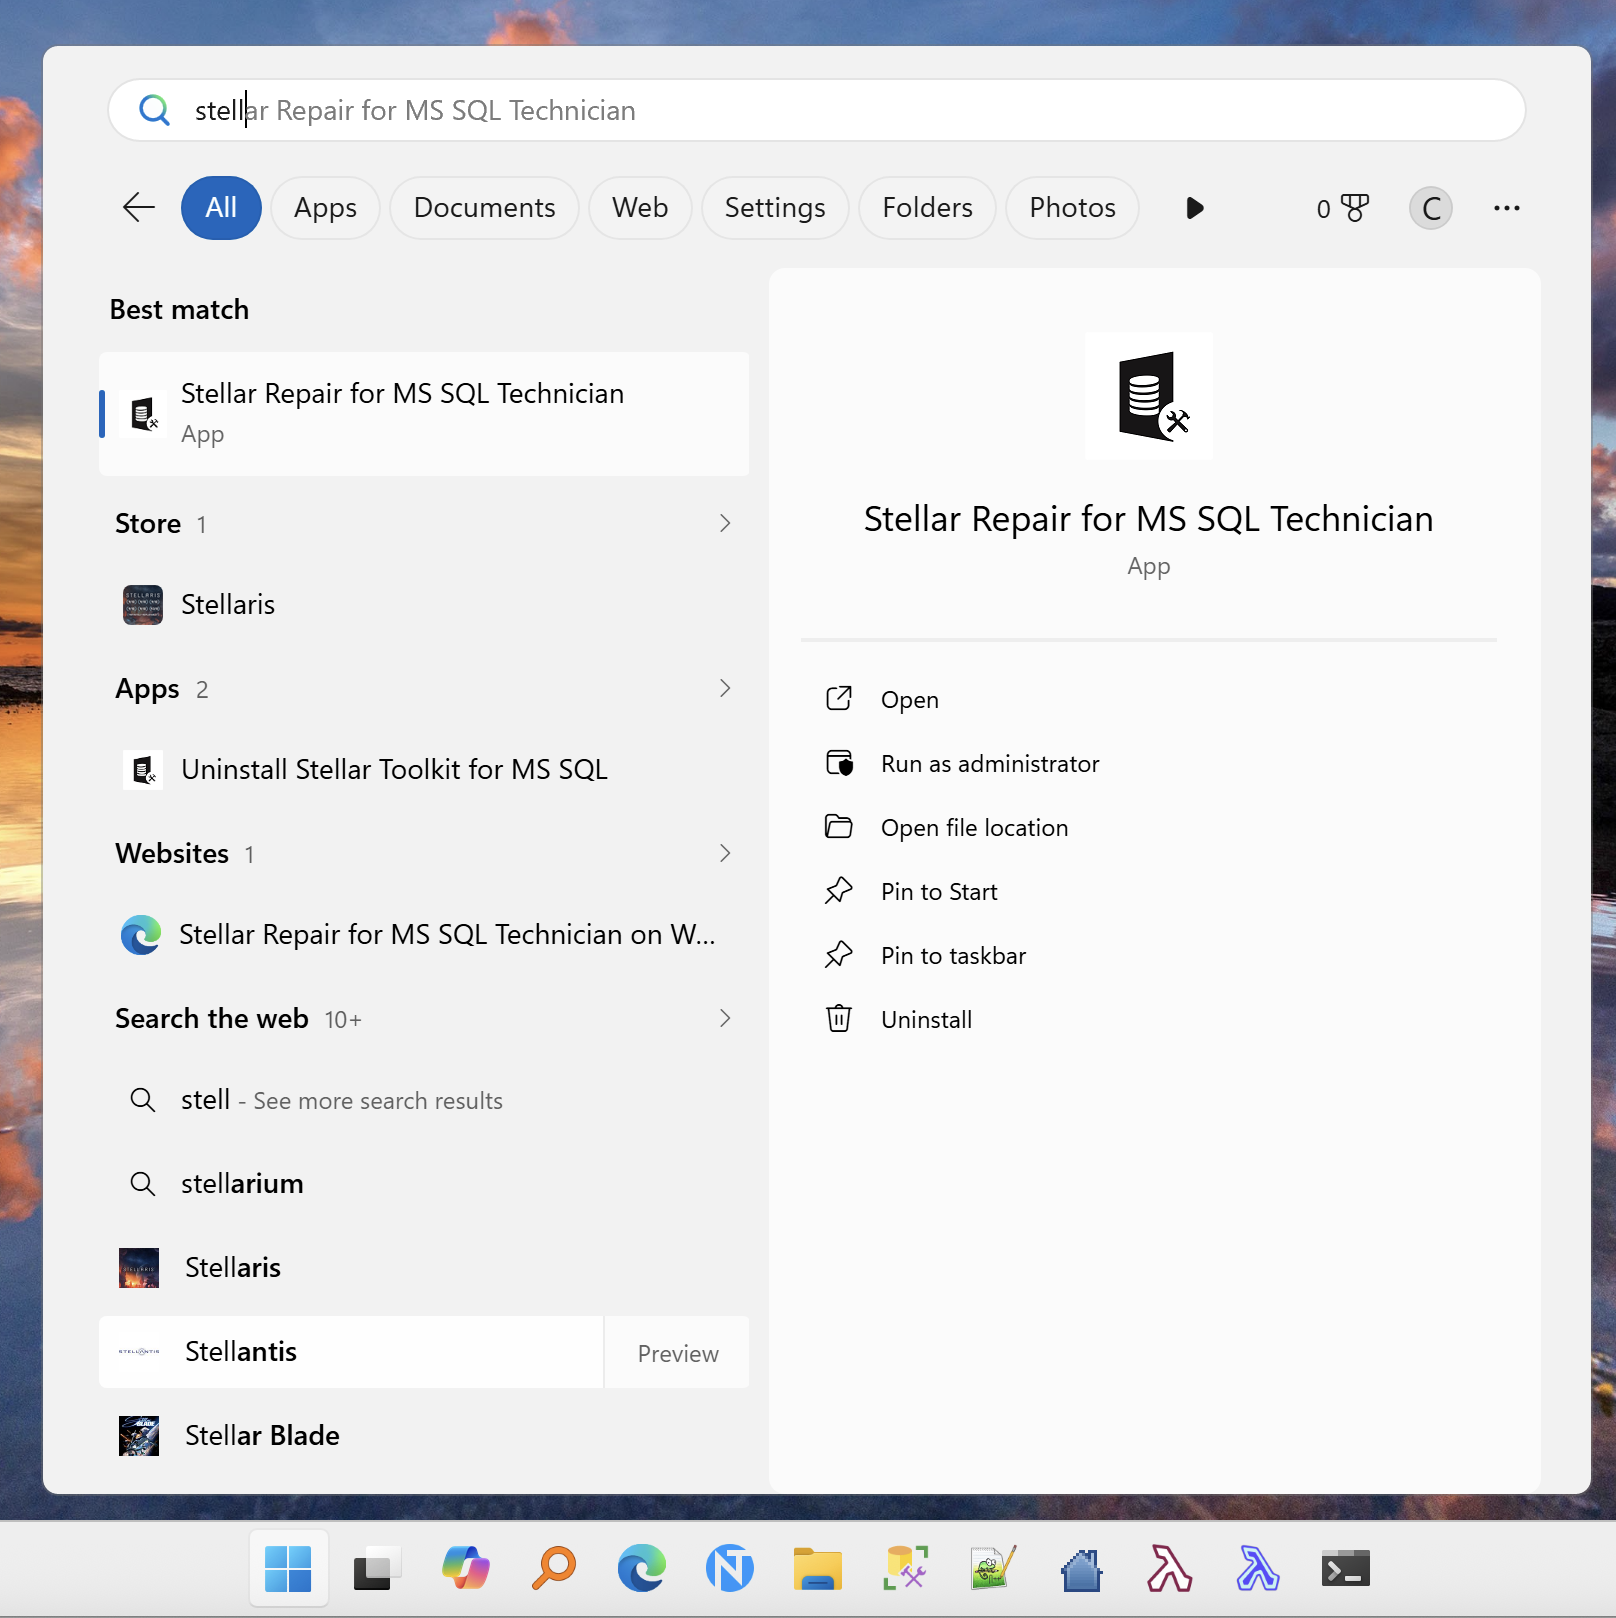This screenshot has height=1618, width=1616.
Task: Expand the Store results section chevron
Action: click(x=725, y=523)
